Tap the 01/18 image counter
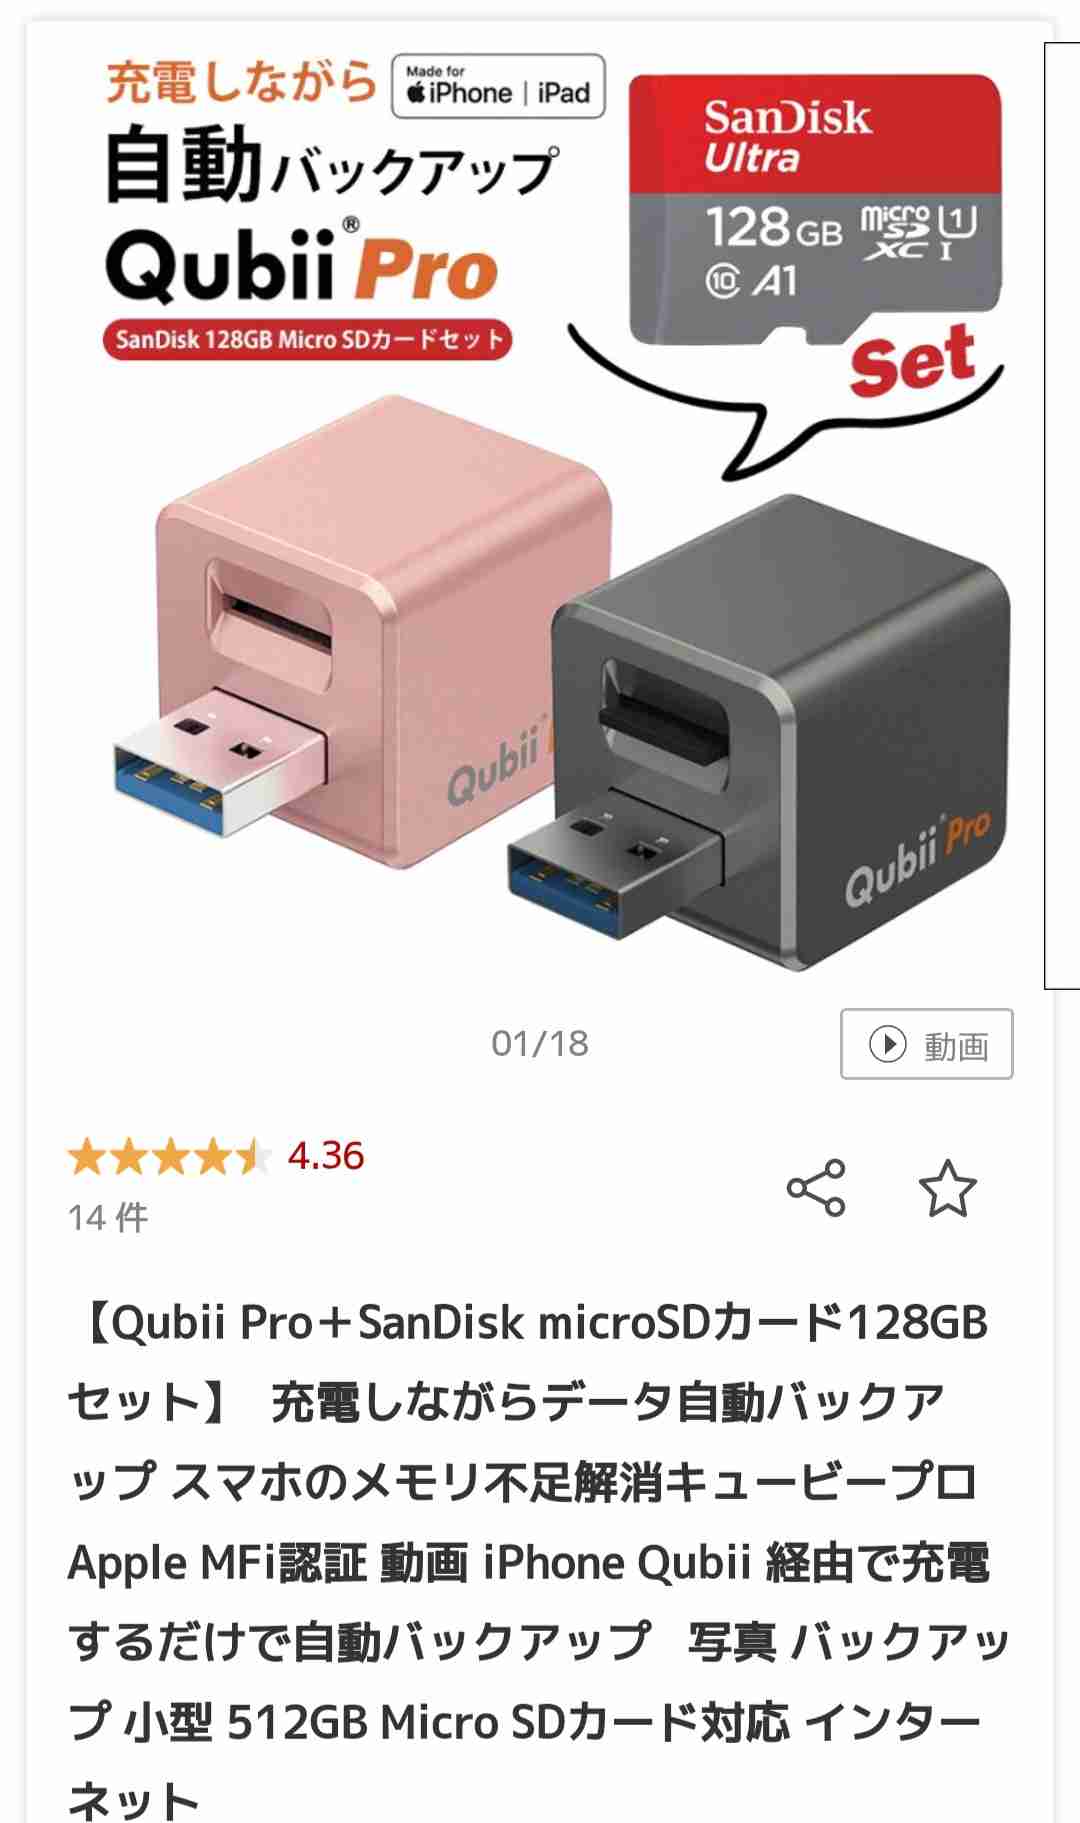 click(x=540, y=1043)
